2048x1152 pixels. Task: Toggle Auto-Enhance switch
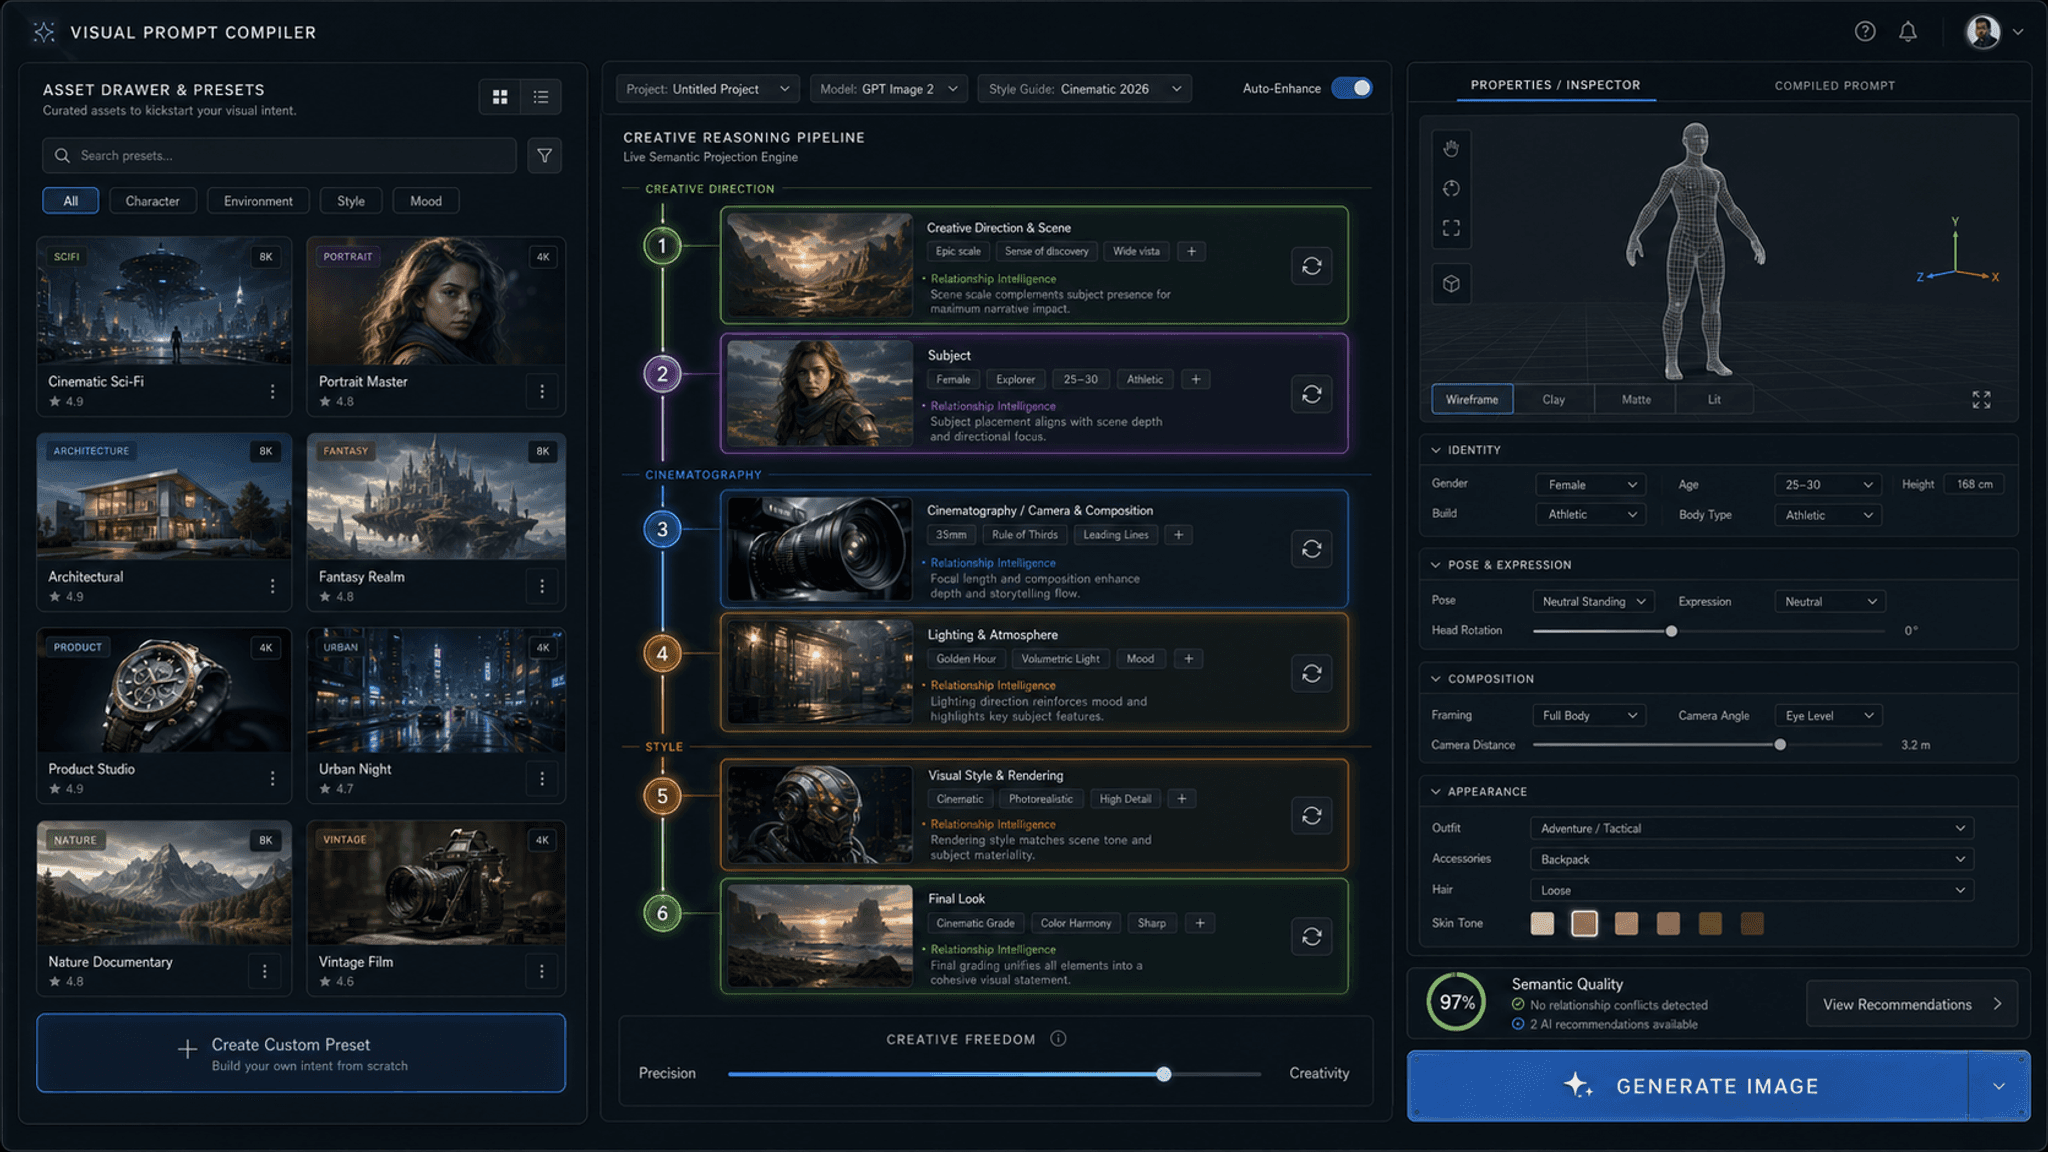pos(1352,88)
